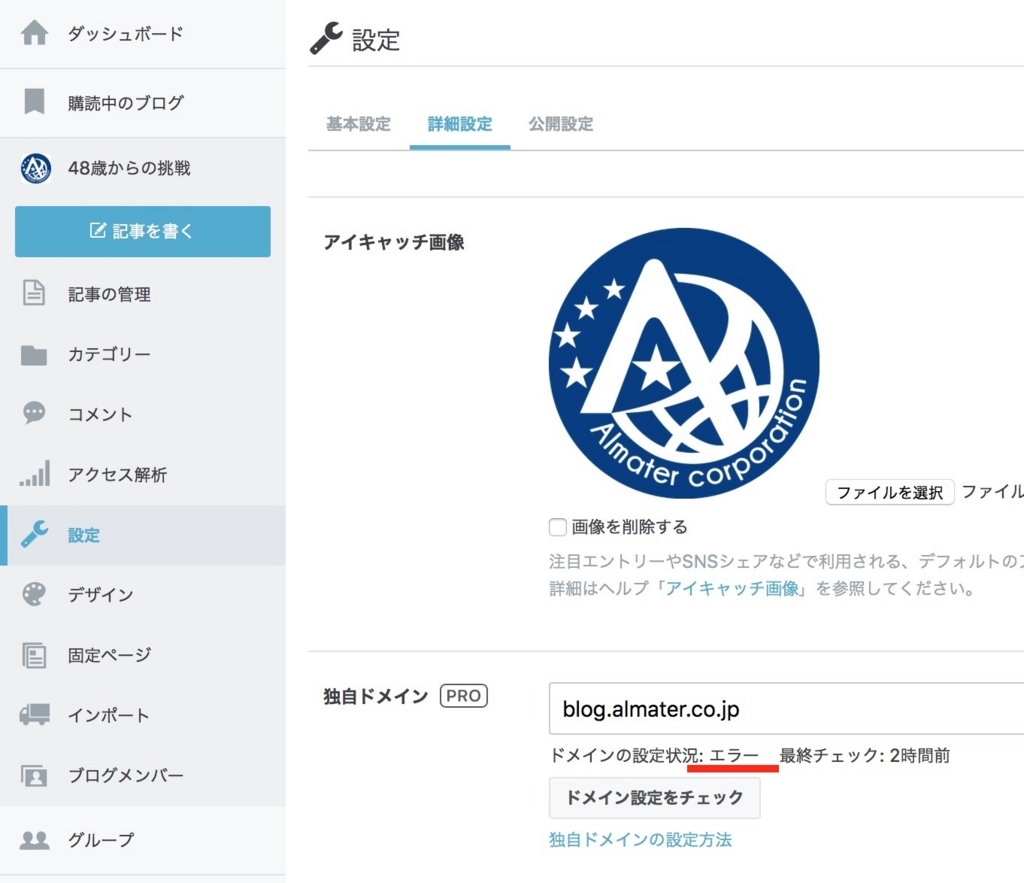Click the bookmark icon for subscribed blogs
This screenshot has width=1024, height=883.
pyautogui.click(x=34, y=102)
